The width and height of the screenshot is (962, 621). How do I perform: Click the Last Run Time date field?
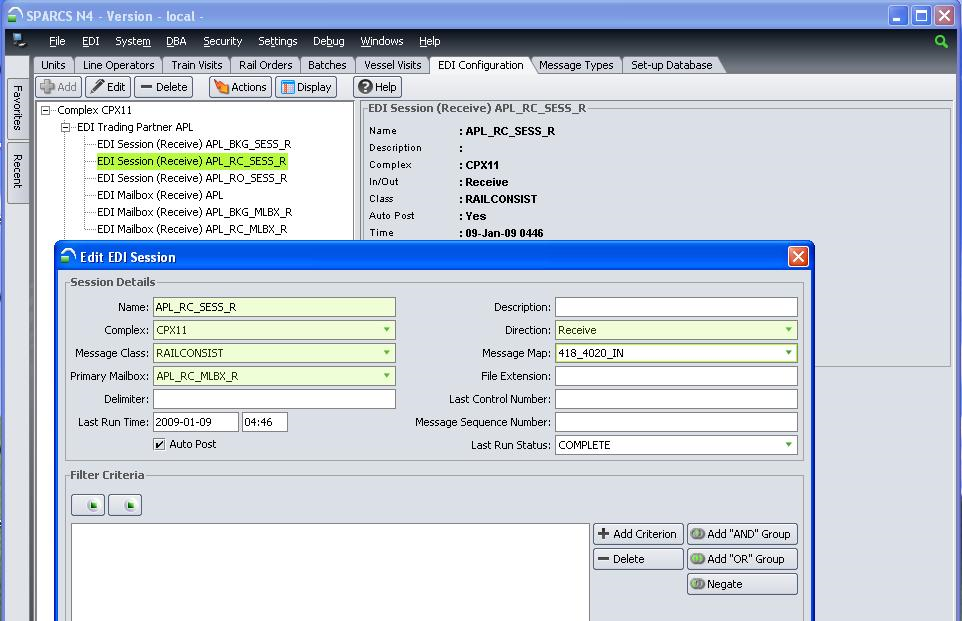(196, 422)
